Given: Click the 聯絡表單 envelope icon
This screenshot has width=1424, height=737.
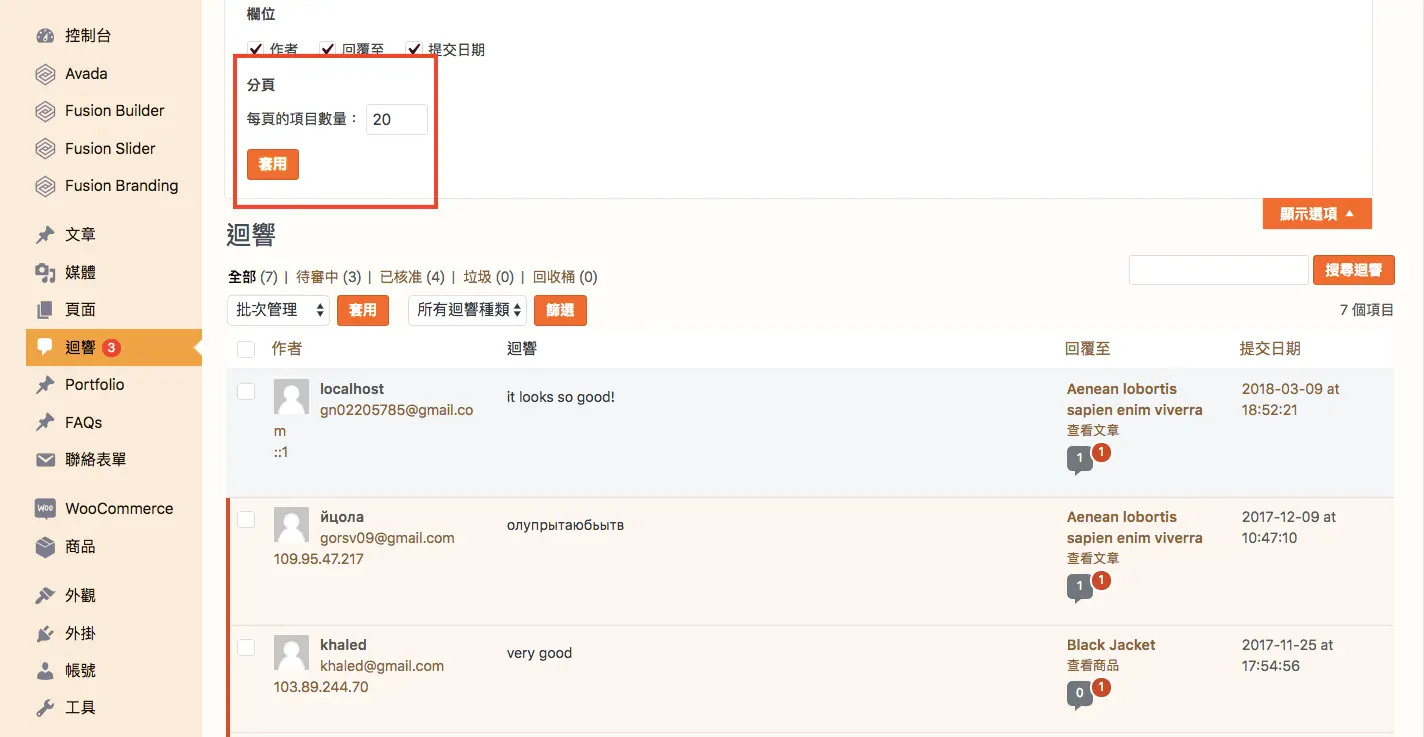Looking at the screenshot, I should coord(45,460).
